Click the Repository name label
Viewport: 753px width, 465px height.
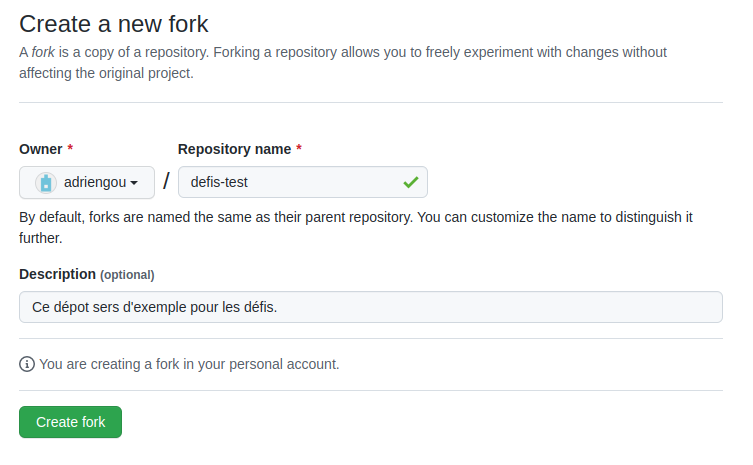[x=234, y=149]
